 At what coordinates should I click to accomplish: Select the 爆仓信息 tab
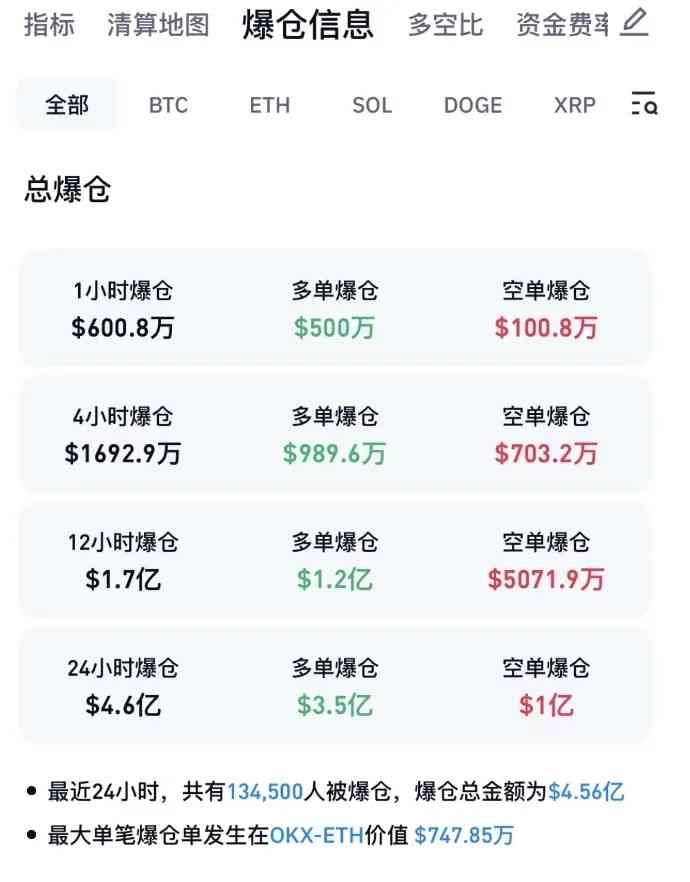click(x=308, y=24)
